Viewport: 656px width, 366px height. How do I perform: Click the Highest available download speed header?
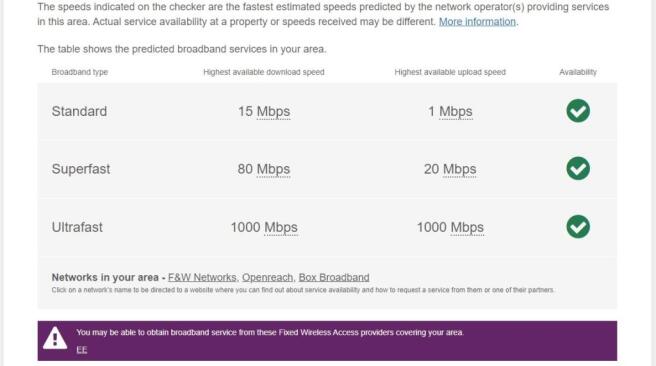[264, 72]
